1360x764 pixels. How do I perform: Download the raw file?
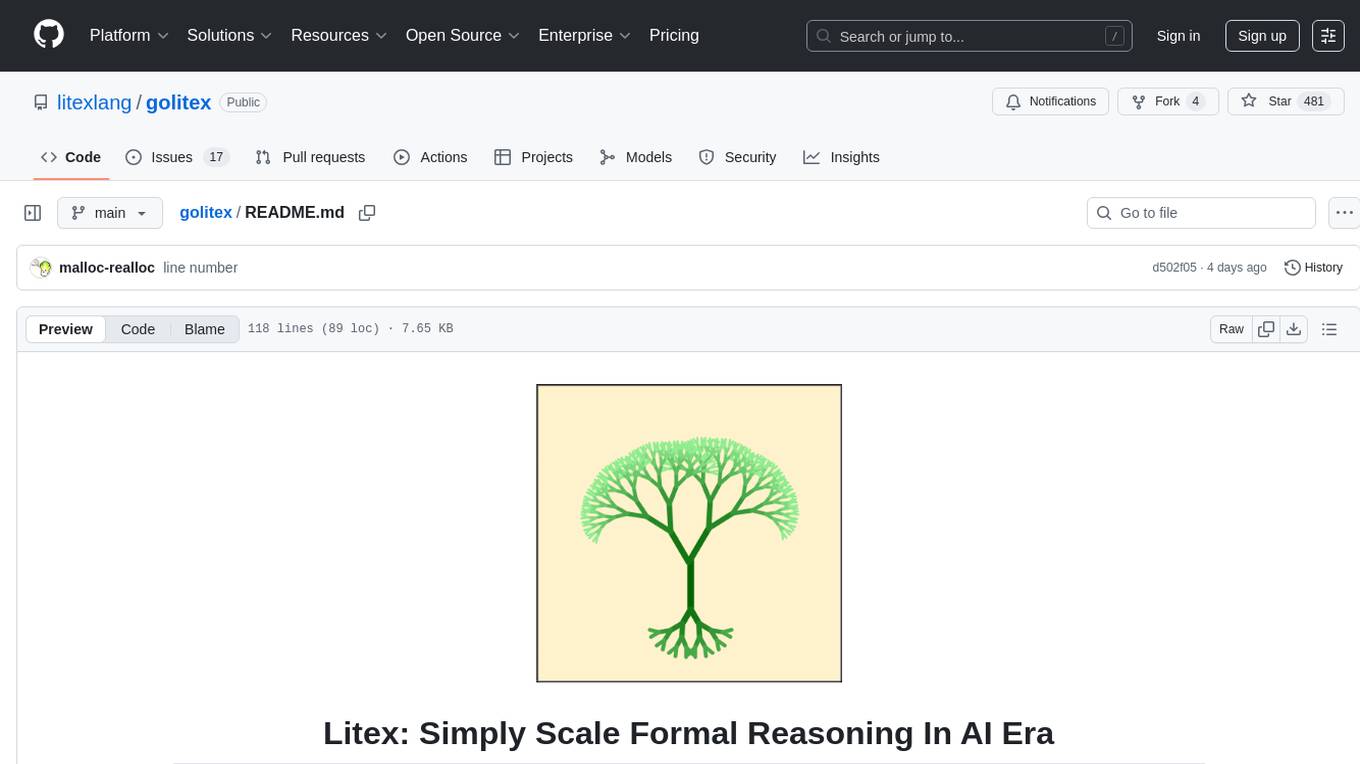1293,329
